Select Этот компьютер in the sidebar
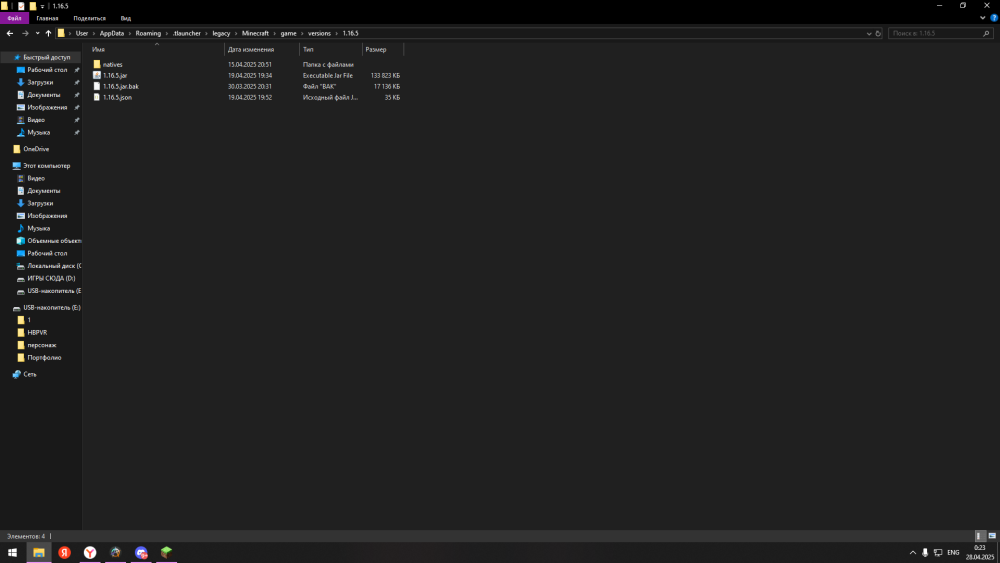This screenshot has width=1000, height=563. point(46,166)
